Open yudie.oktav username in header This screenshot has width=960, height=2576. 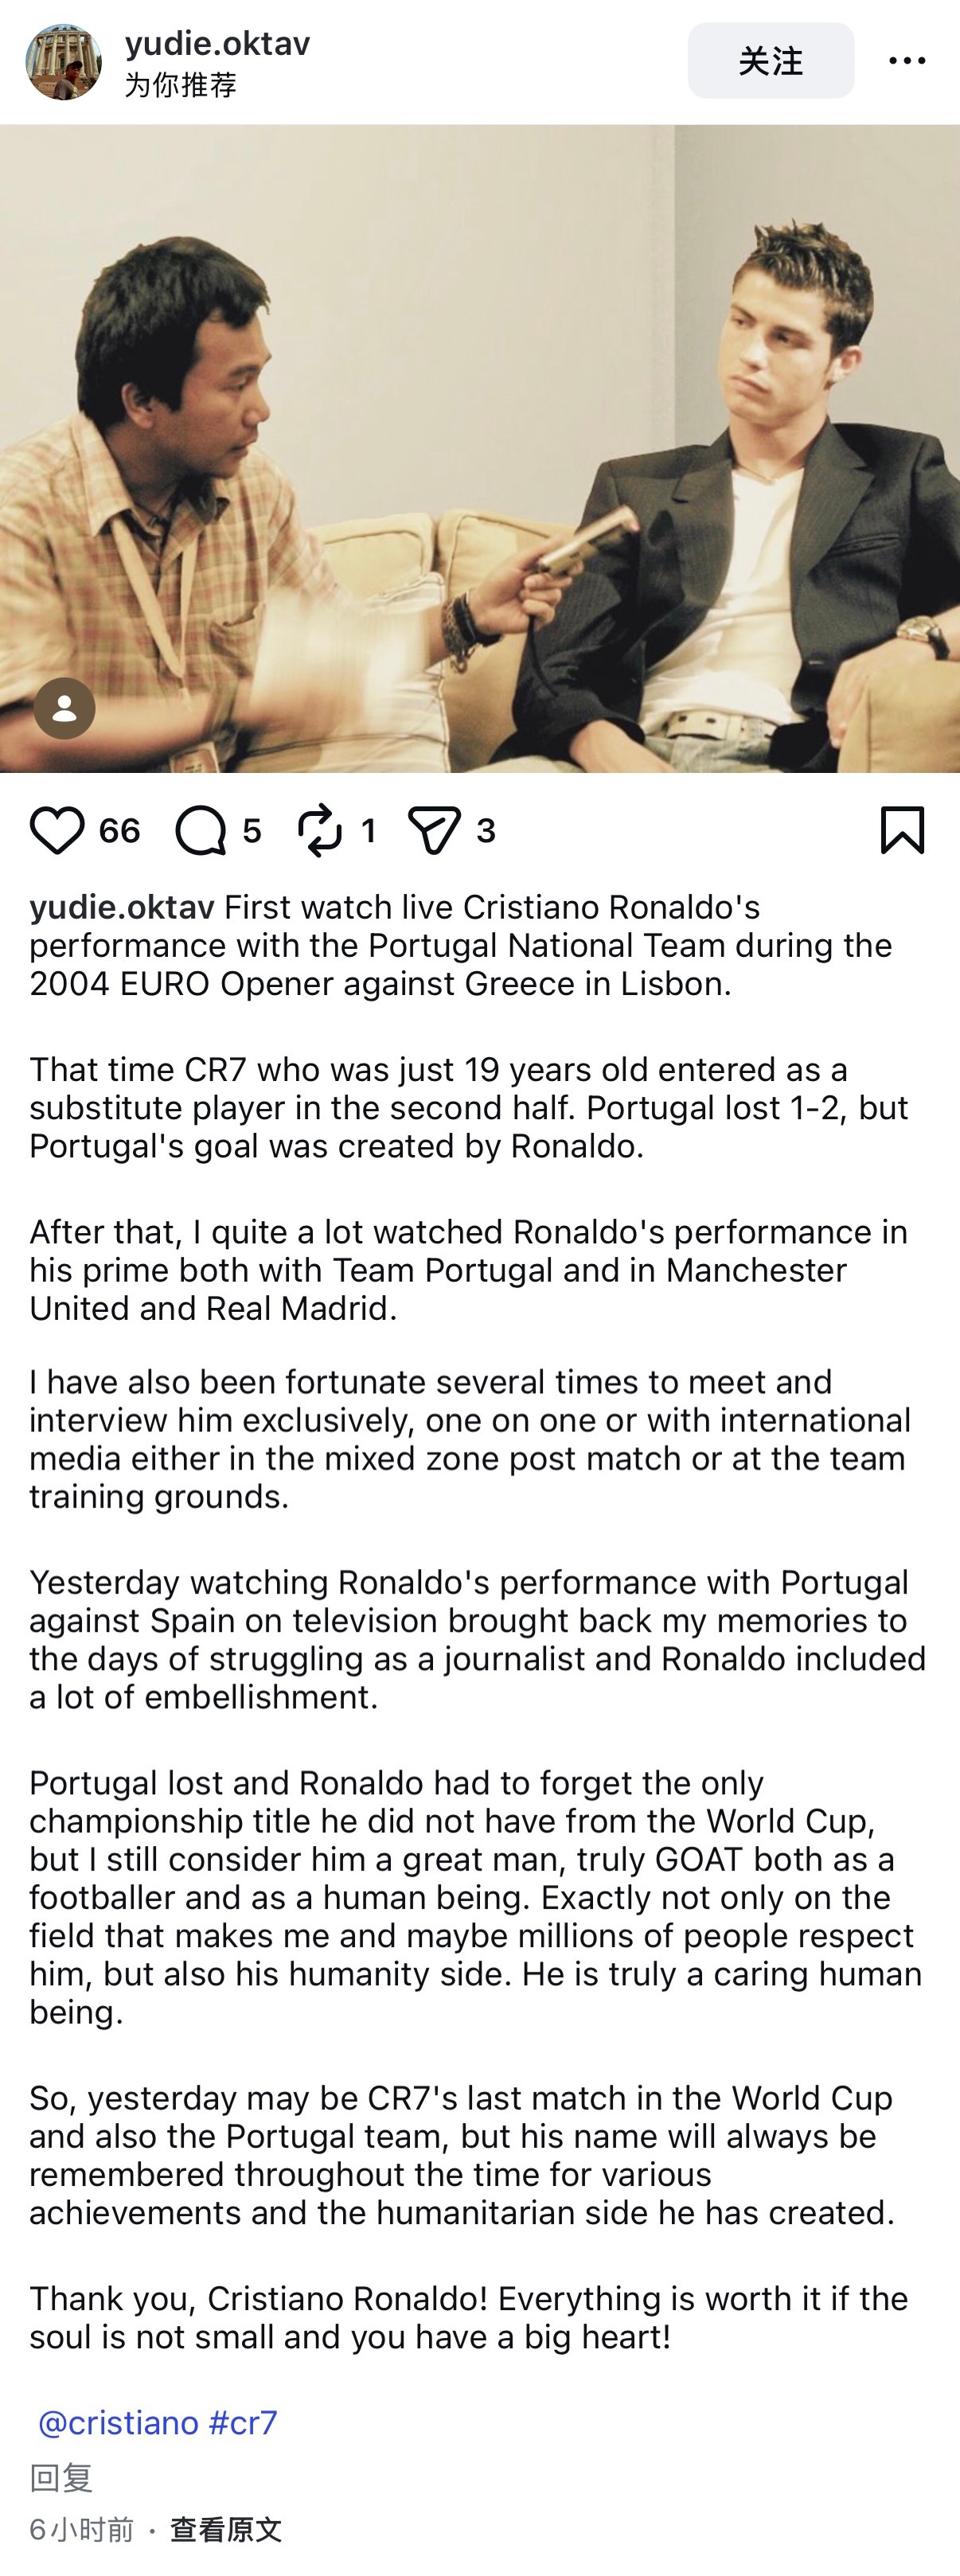(x=217, y=43)
